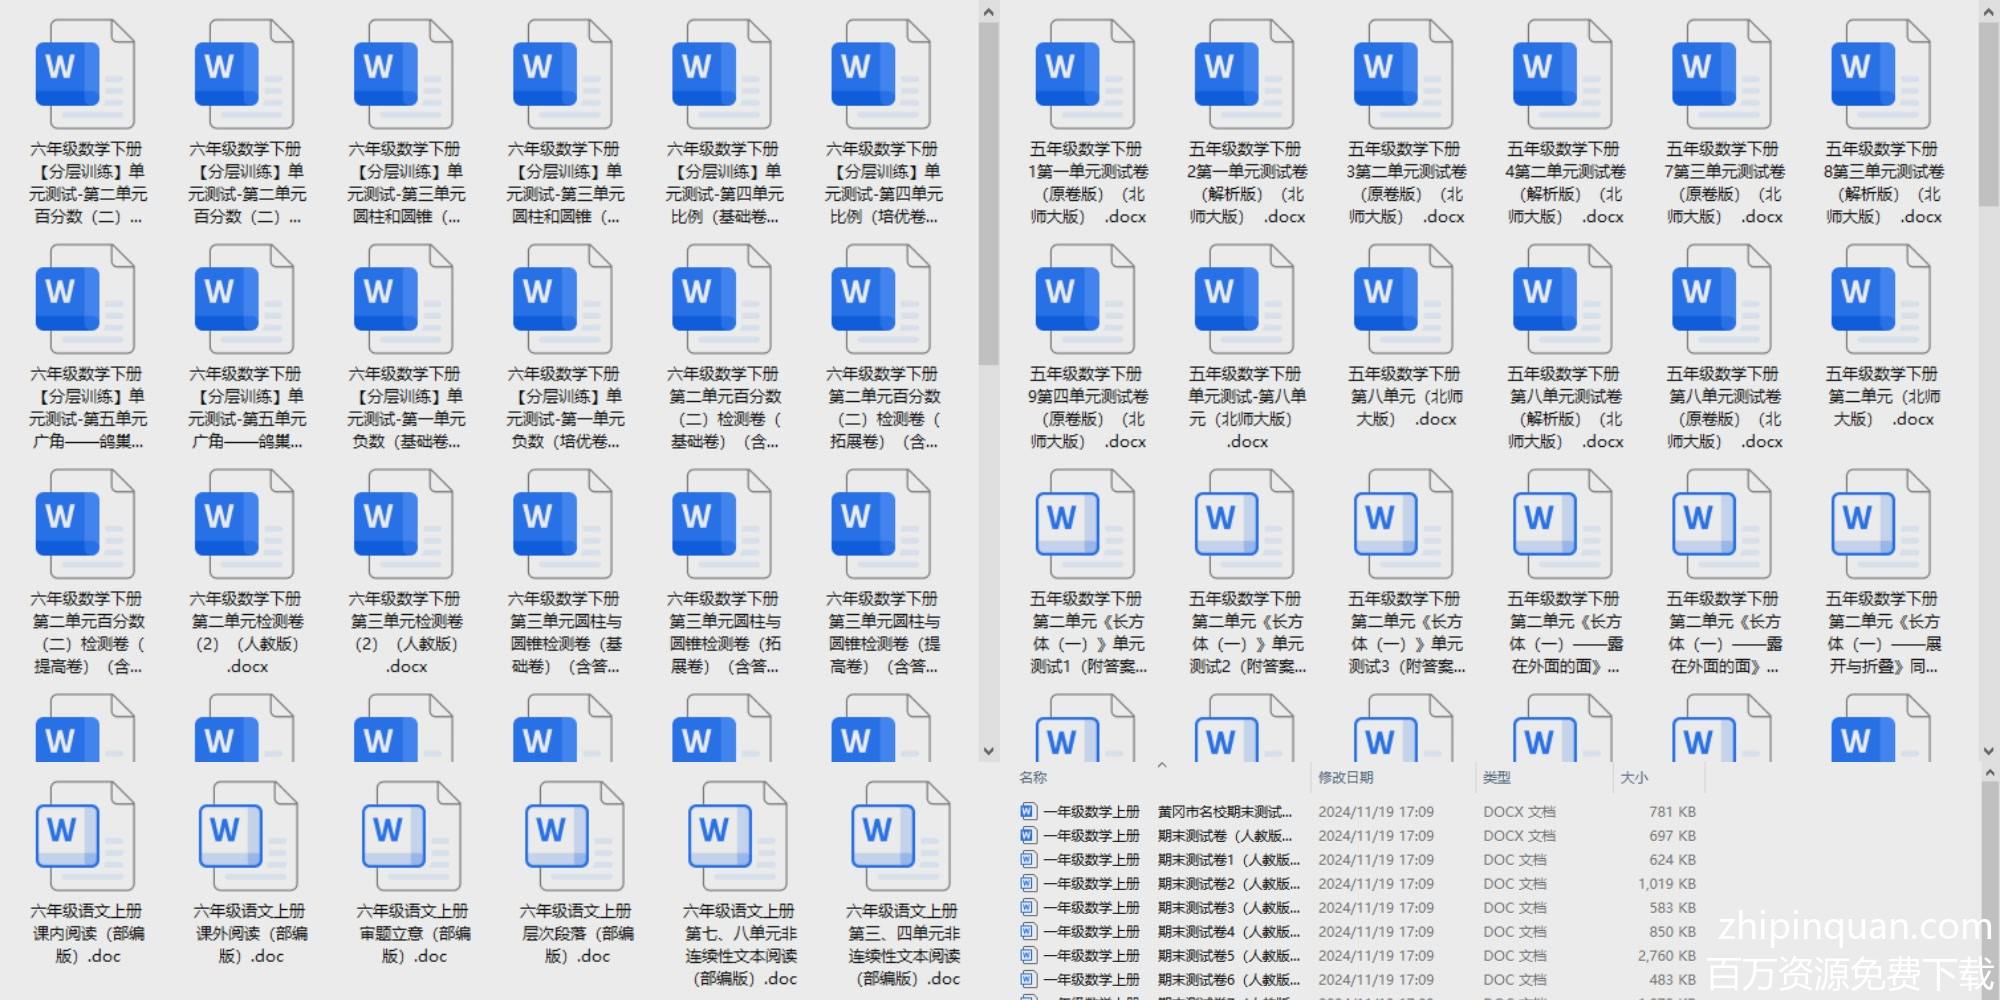Open 六年级 第四单元 比例 (基础卷) document
This screenshot has width=2000, height=1000.
click(724, 75)
